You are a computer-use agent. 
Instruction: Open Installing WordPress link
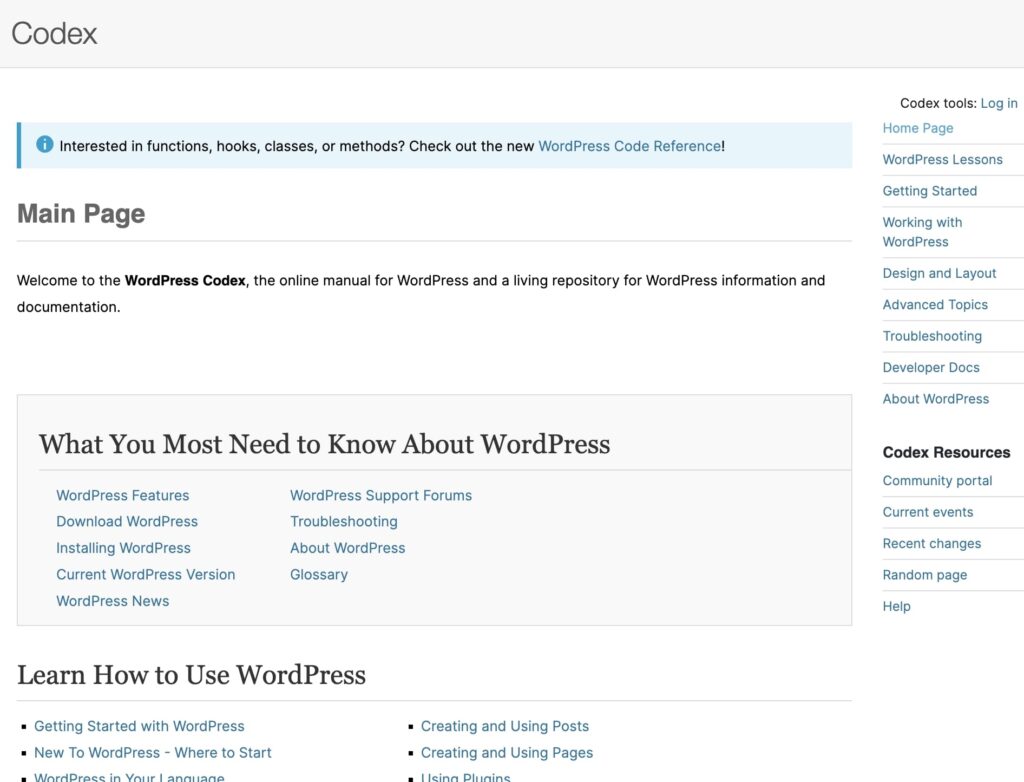pyautogui.click(x=123, y=548)
